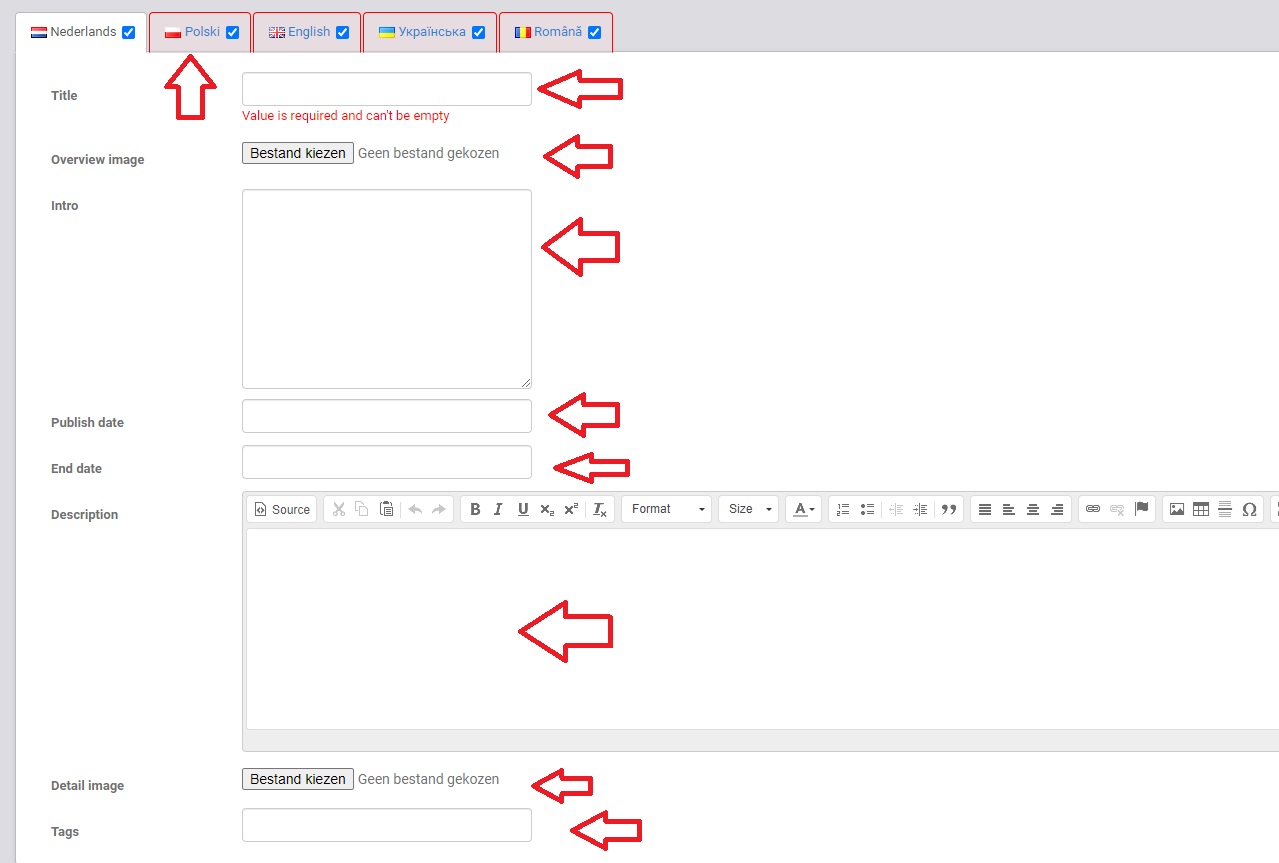Insert a block quote
Screen dimensions: 1279x863
click(949, 509)
